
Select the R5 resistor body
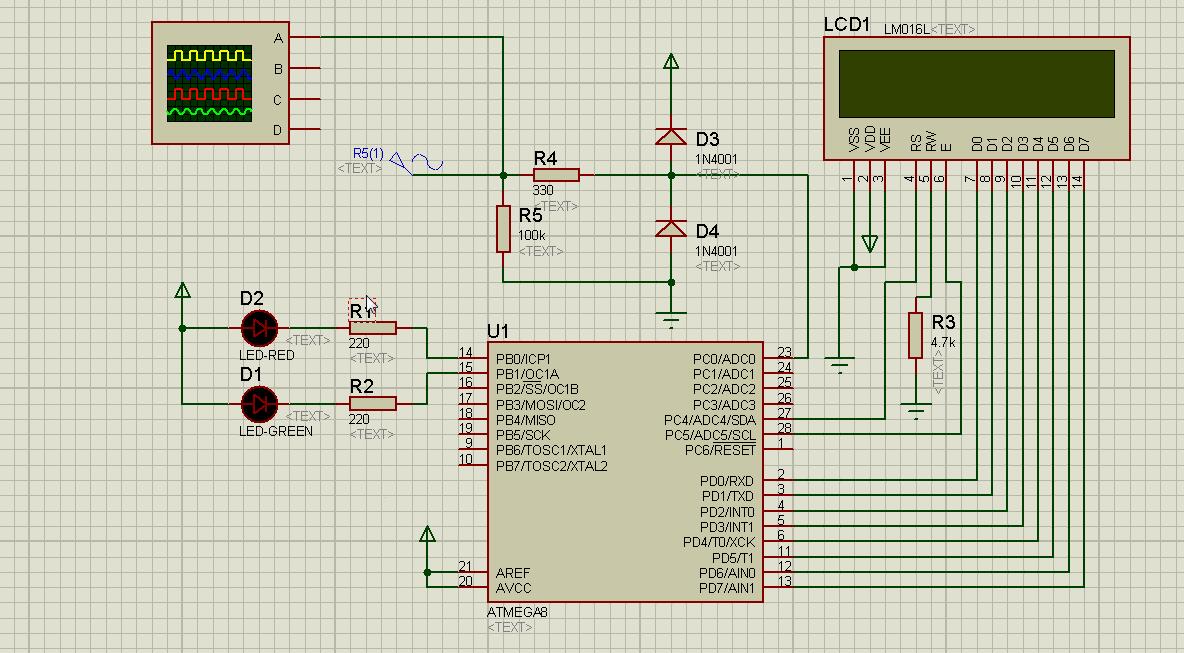point(504,228)
